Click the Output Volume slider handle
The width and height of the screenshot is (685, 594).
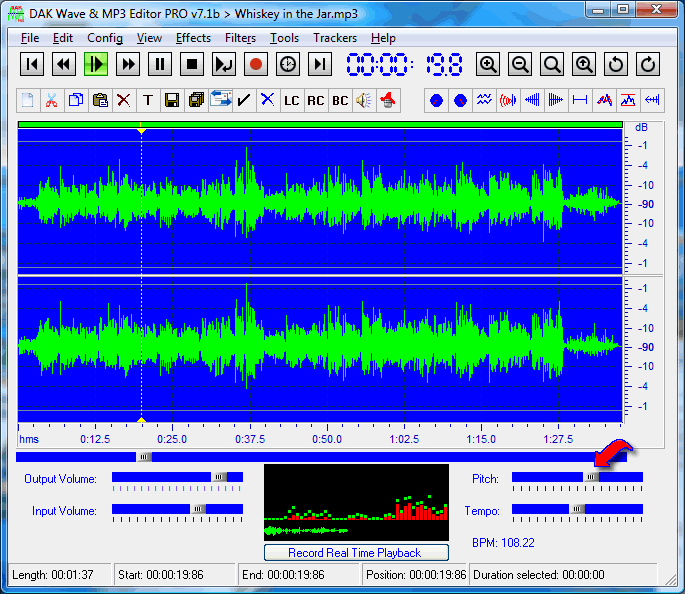pyautogui.click(x=220, y=478)
